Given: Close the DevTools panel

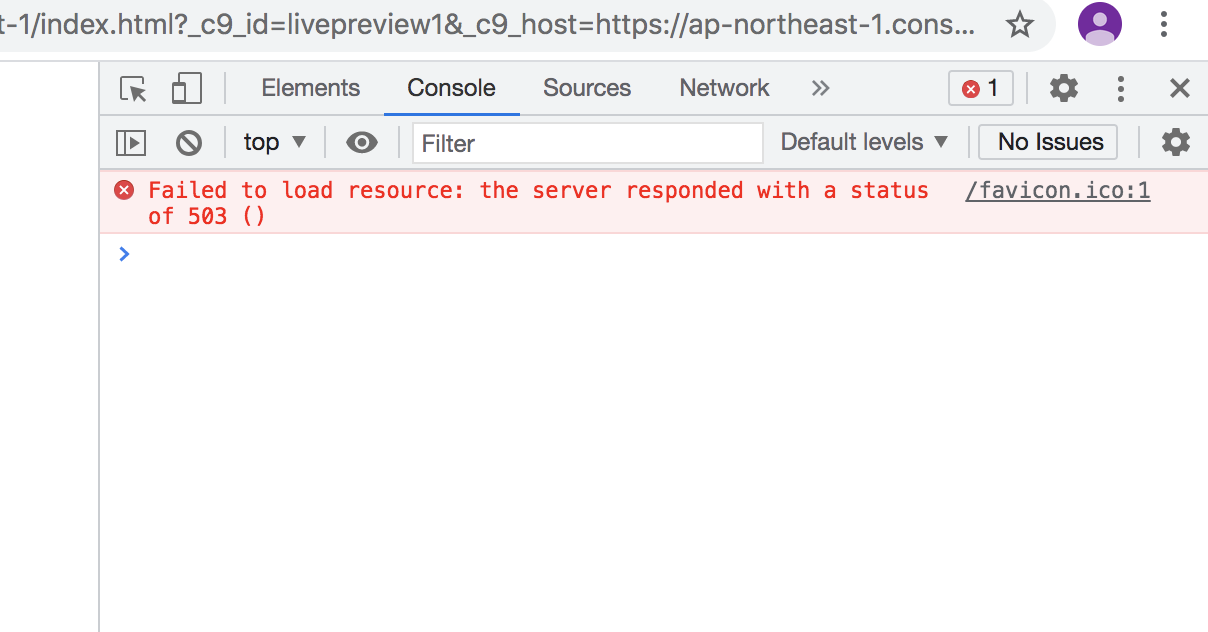Looking at the screenshot, I should click(1180, 89).
